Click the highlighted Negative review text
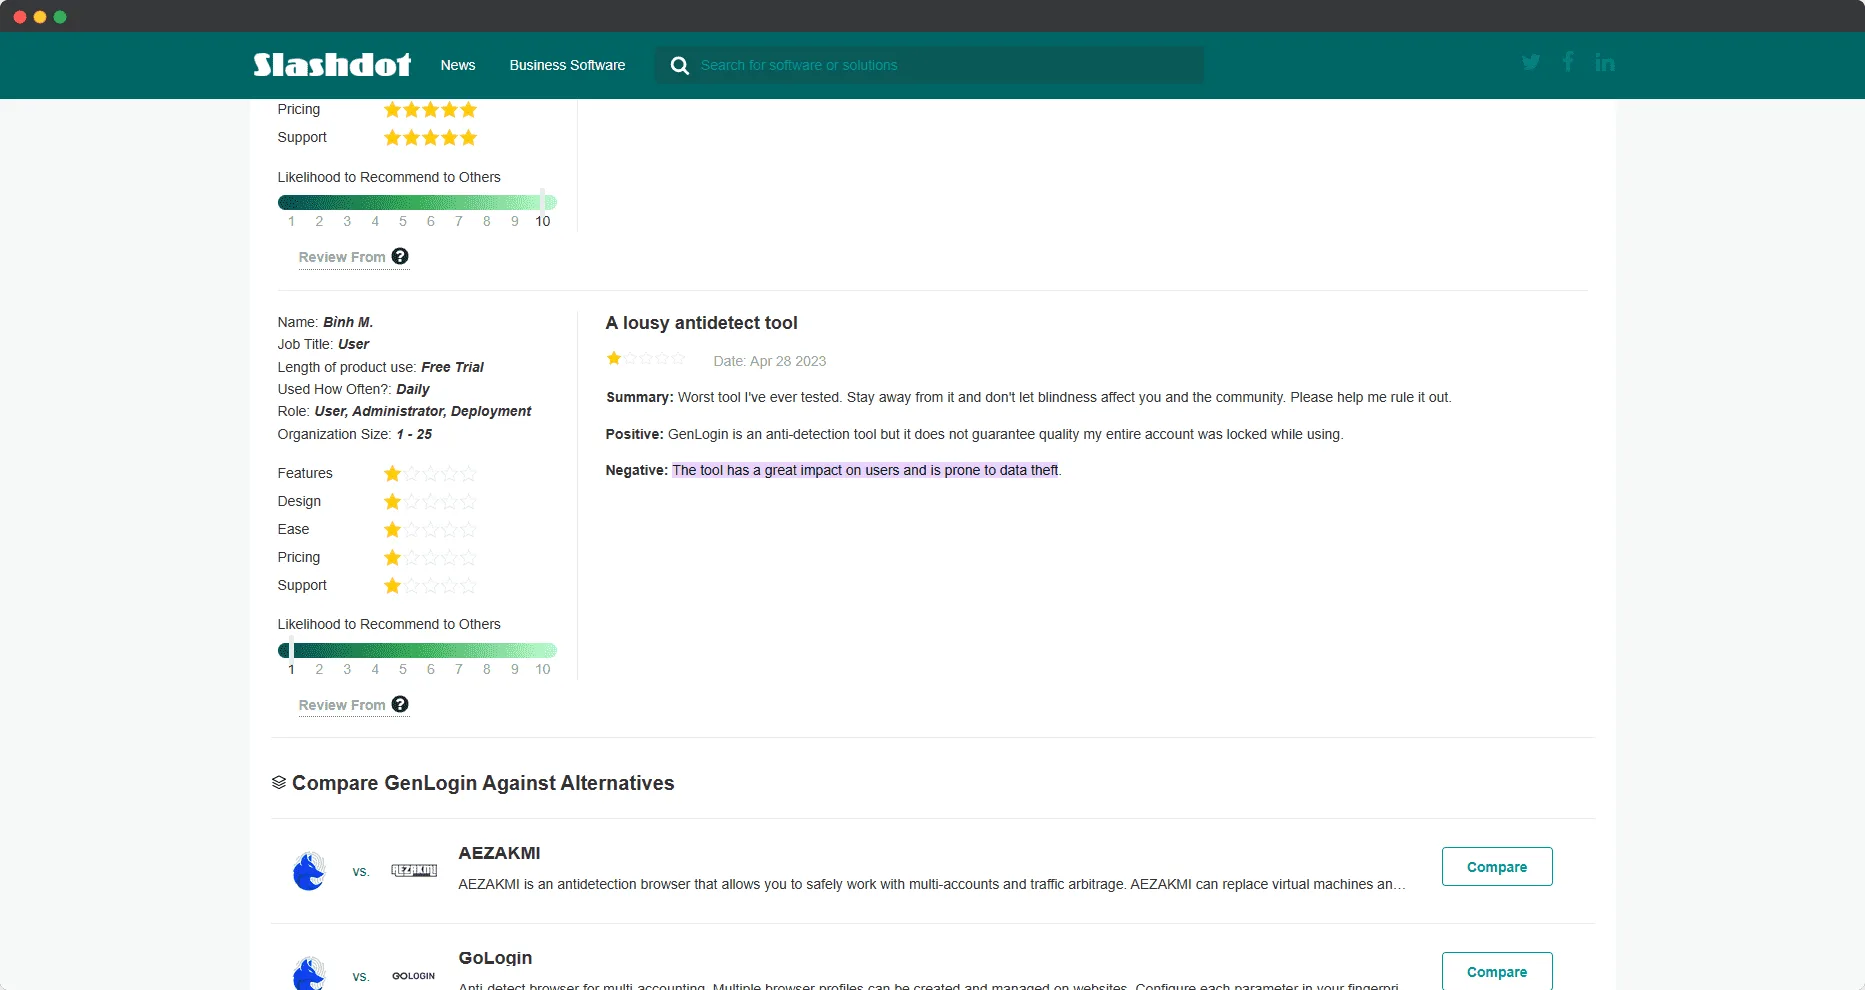 pyautogui.click(x=865, y=470)
